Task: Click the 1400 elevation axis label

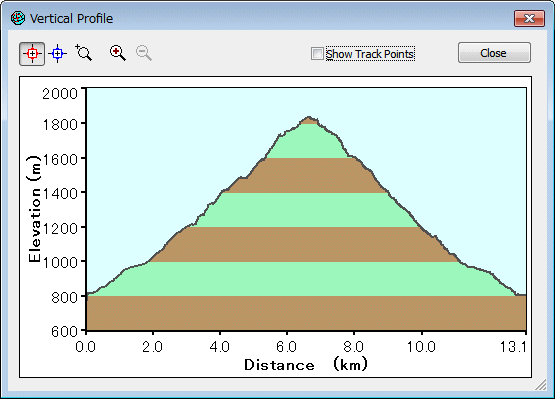Action: pyautogui.click(x=60, y=194)
